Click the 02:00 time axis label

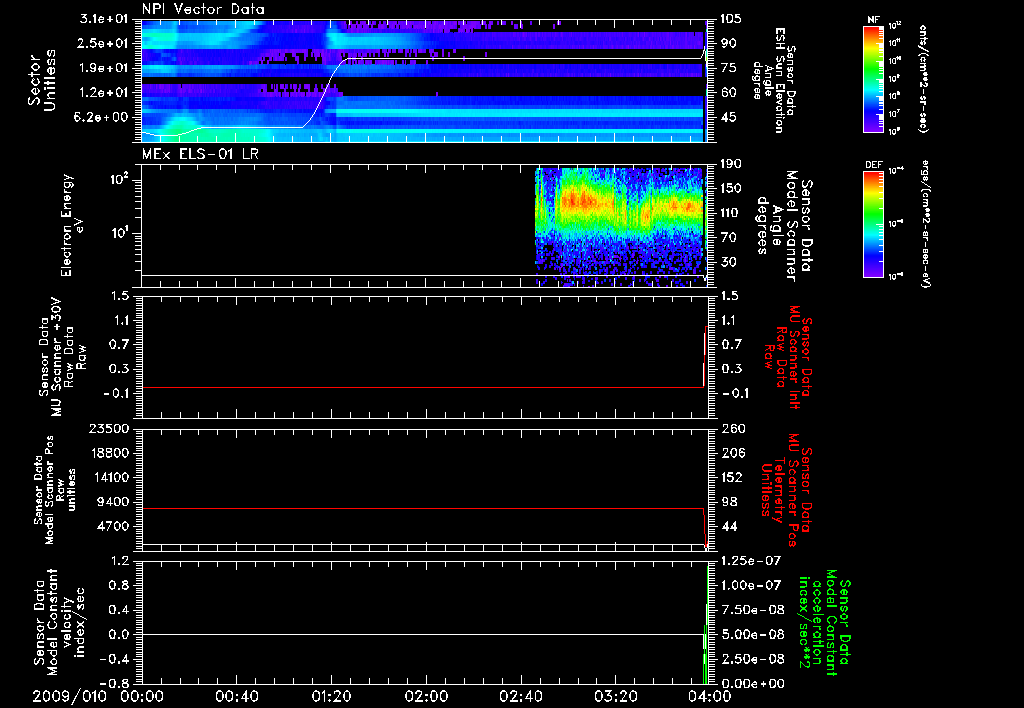click(x=426, y=695)
